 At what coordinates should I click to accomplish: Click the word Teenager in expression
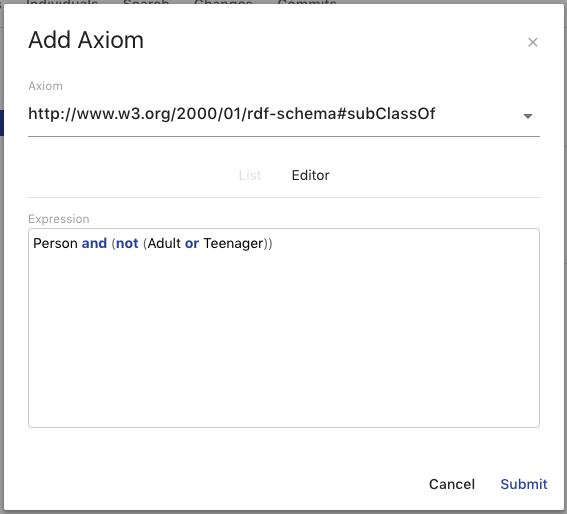[234, 244]
